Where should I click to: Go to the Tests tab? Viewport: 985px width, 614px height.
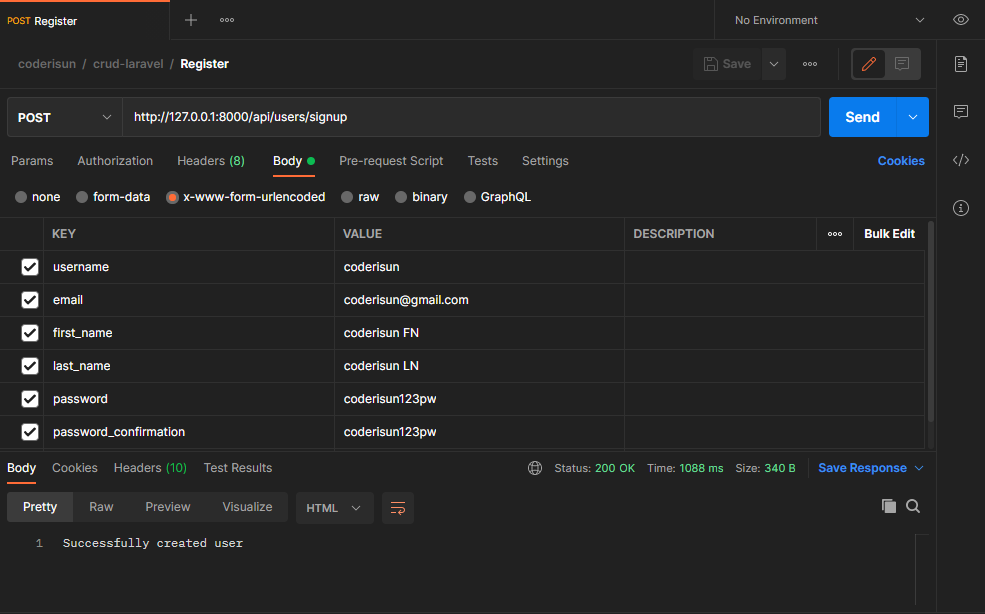pos(482,161)
